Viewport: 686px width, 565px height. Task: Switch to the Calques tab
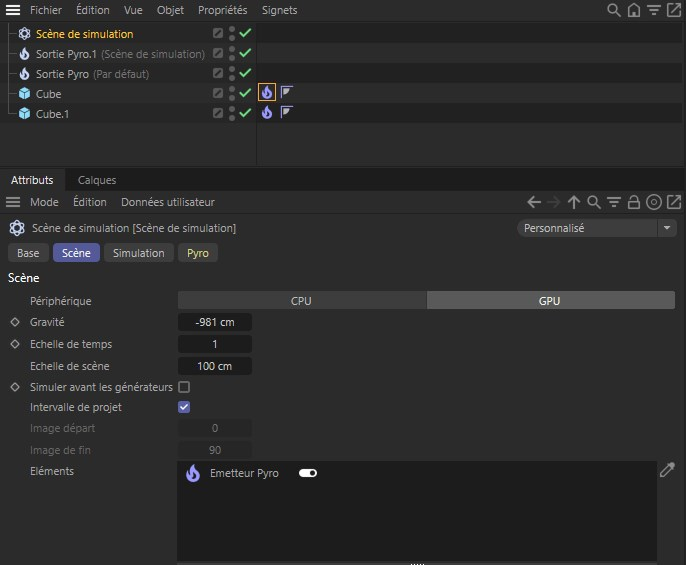tap(97, 180)
